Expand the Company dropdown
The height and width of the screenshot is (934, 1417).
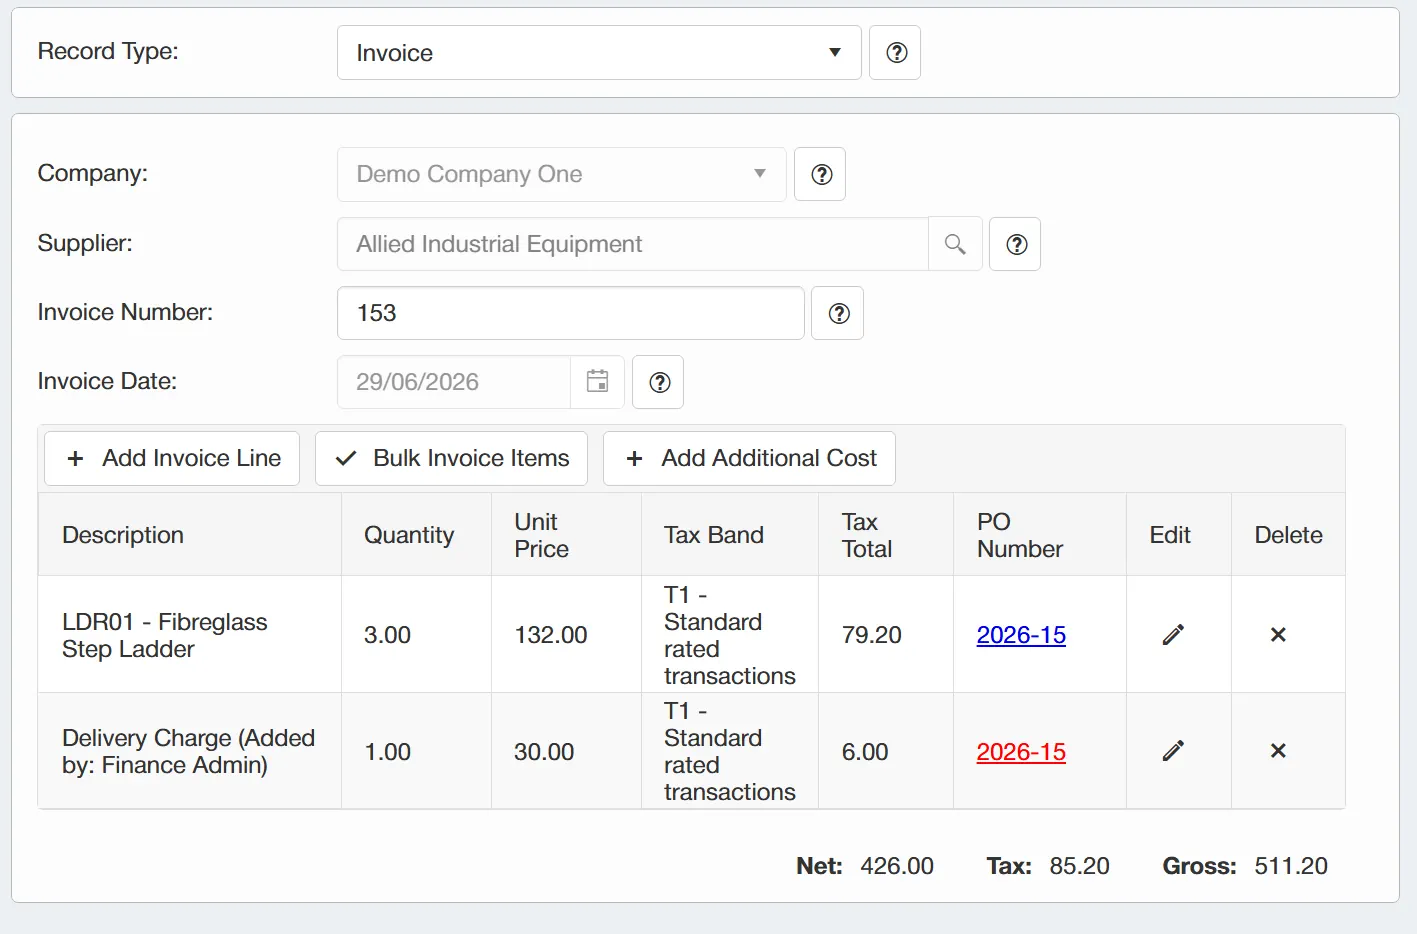[759, 174]
